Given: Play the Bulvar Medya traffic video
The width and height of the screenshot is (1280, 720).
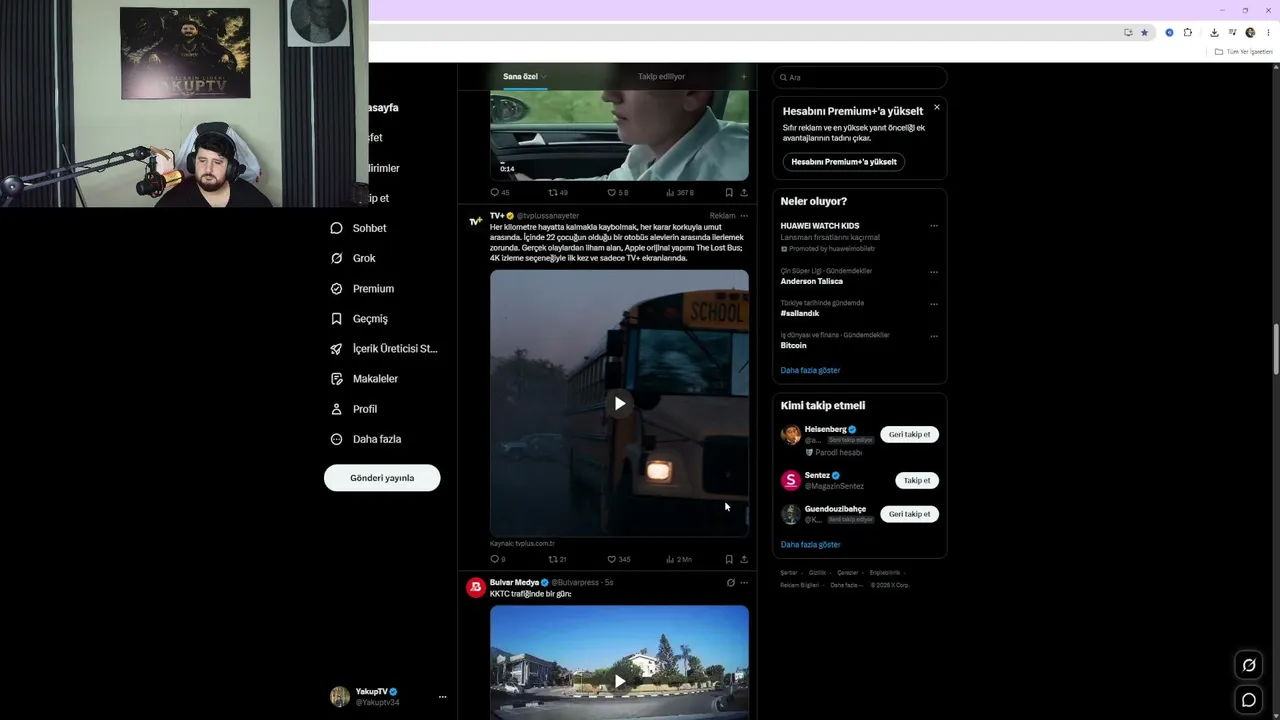Looking at the screenshot, I should (x=620, y=681).
